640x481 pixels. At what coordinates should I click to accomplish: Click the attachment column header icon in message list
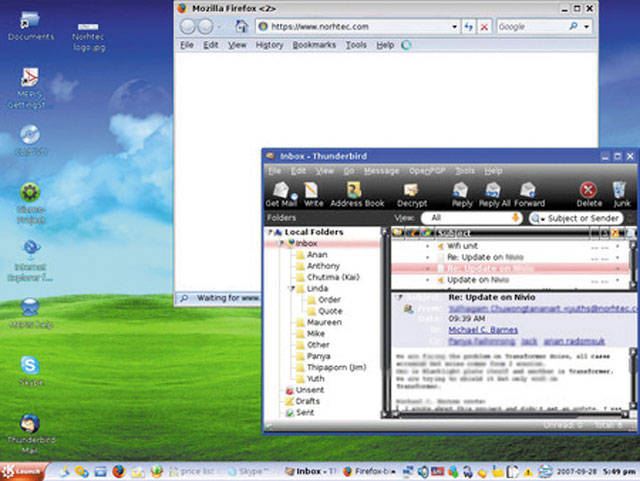click(413, 233)
